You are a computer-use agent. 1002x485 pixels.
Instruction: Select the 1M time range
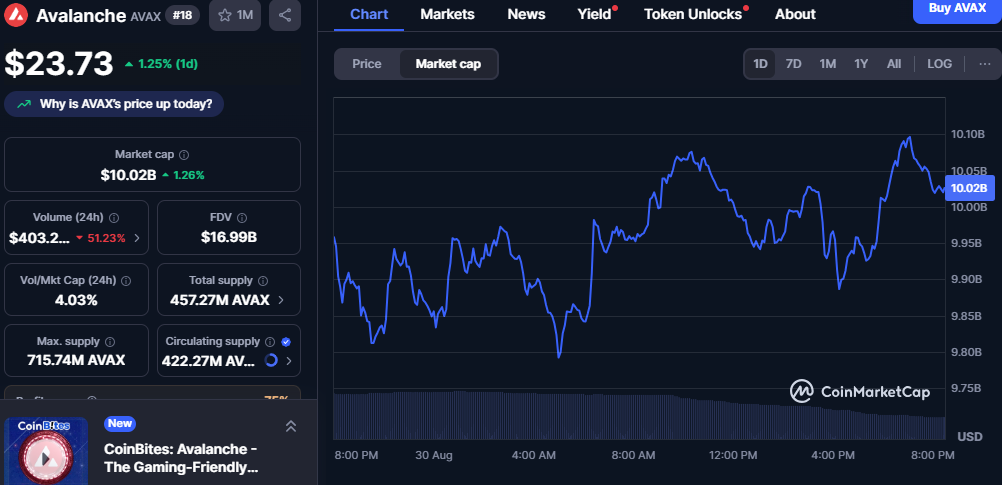click(828, 64)
